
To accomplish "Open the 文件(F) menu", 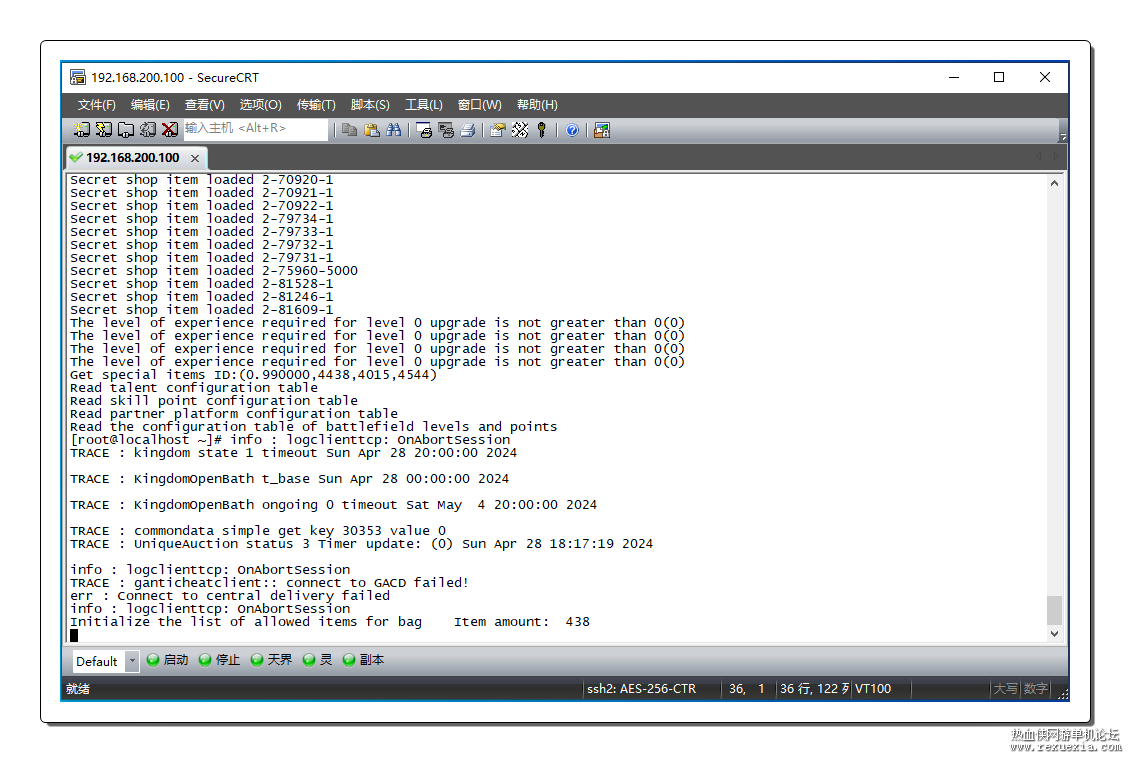I will (x=97, y=105).
